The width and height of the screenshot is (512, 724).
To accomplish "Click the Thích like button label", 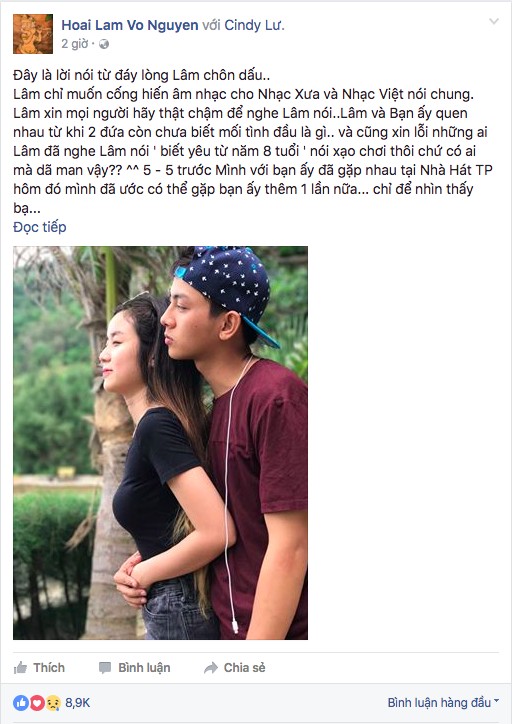I will pyautogui.click(x=49, y=668).
